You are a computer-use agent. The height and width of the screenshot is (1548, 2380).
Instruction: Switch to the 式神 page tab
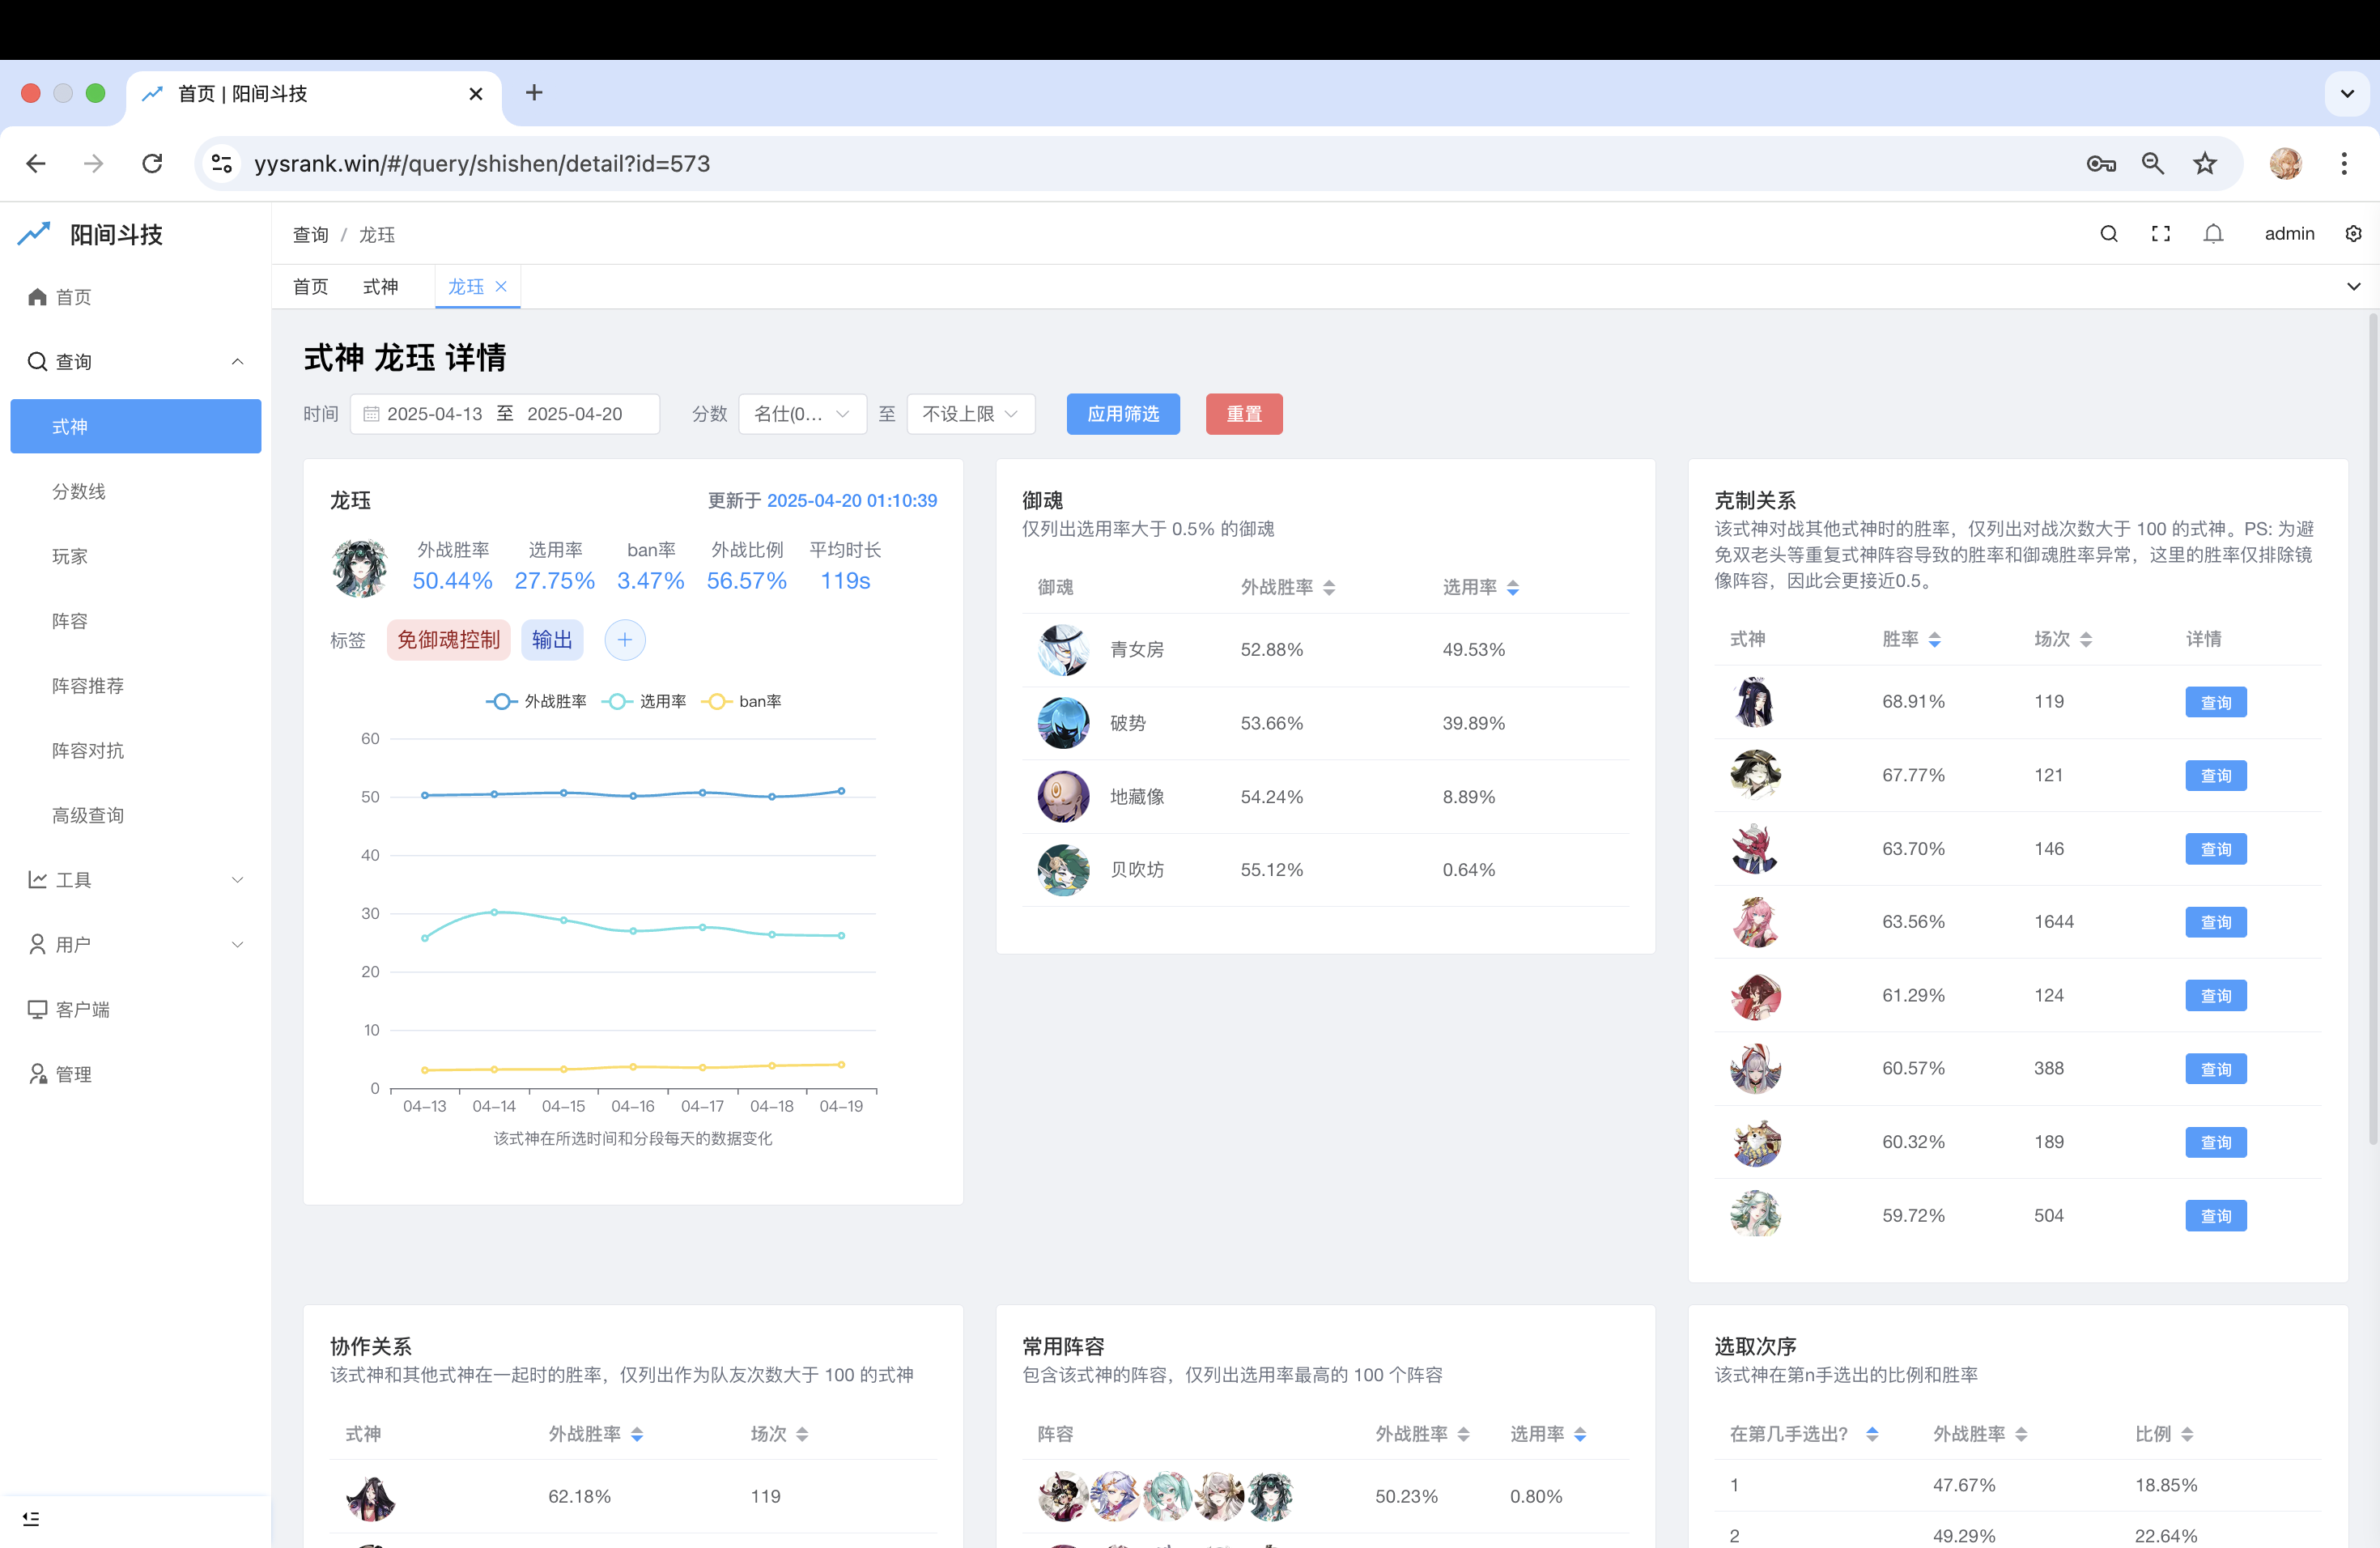[380, 287]
